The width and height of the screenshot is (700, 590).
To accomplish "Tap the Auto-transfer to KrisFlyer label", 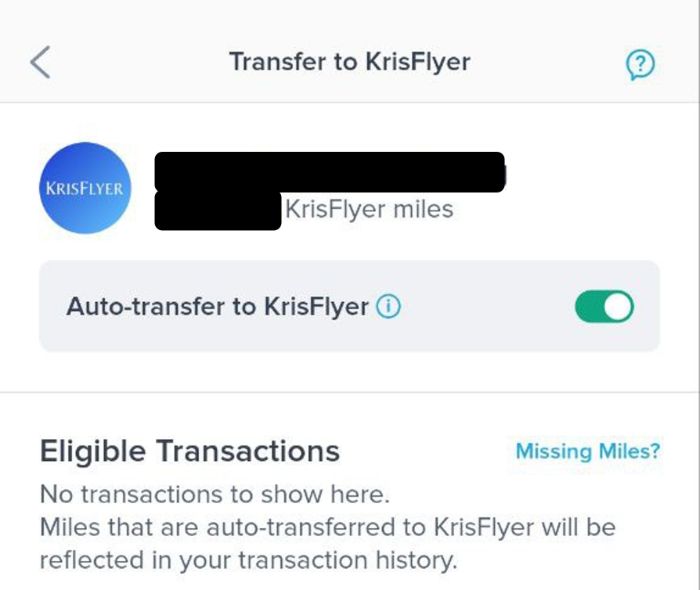I will click(x=217, y=307).
